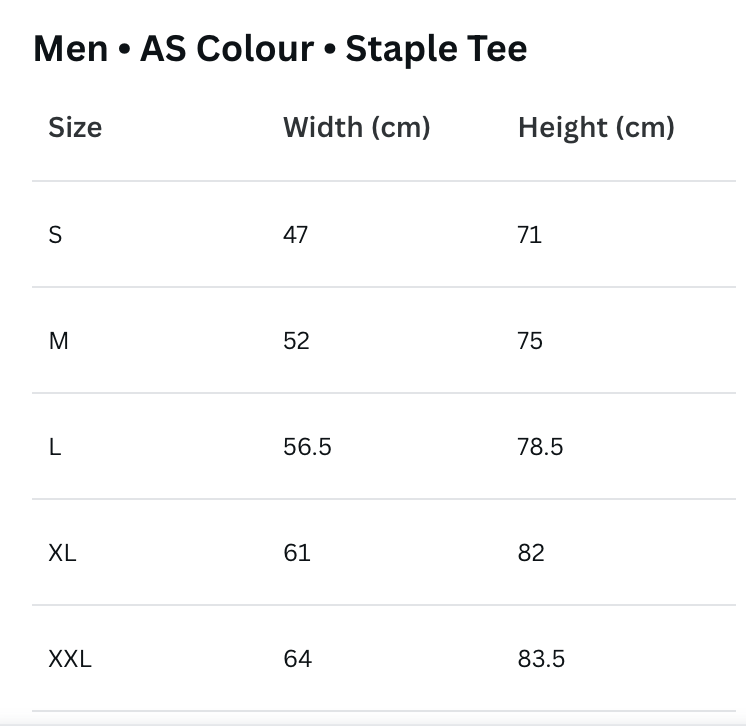
Task: Click the M size cell
Action: coord(59,341)
